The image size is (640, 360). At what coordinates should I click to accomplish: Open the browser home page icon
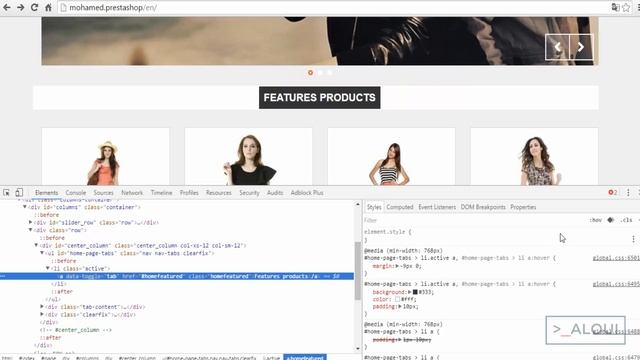pyautogui.click(x=48, y=7)
